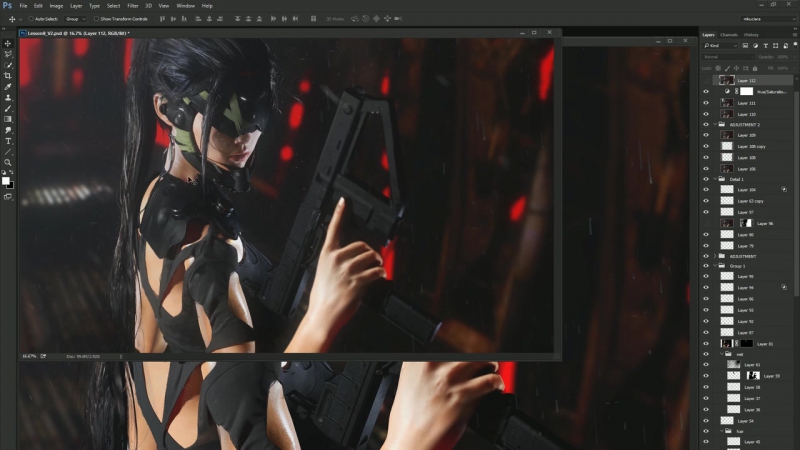Click lock transparent pixels icon
Viewport: 800px width, 450px height.
coord(718,68)
